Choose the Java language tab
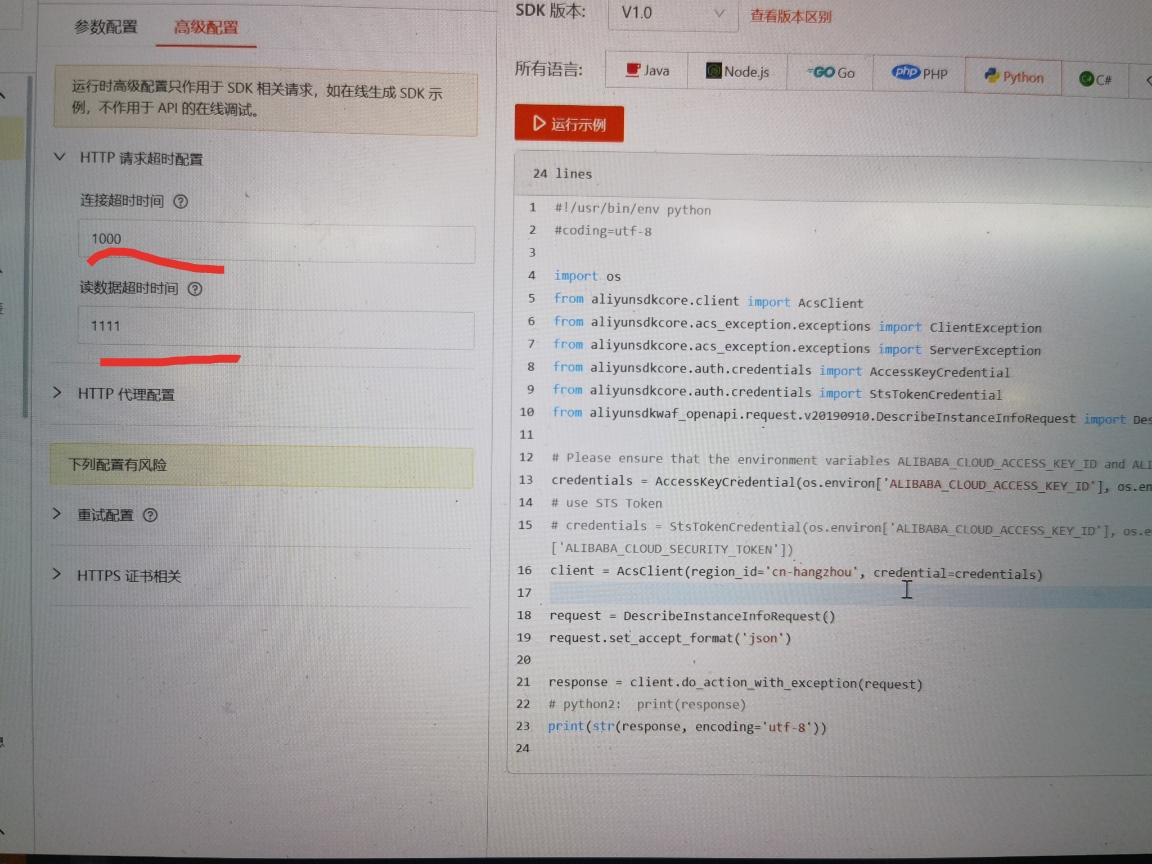 point(647,71)
